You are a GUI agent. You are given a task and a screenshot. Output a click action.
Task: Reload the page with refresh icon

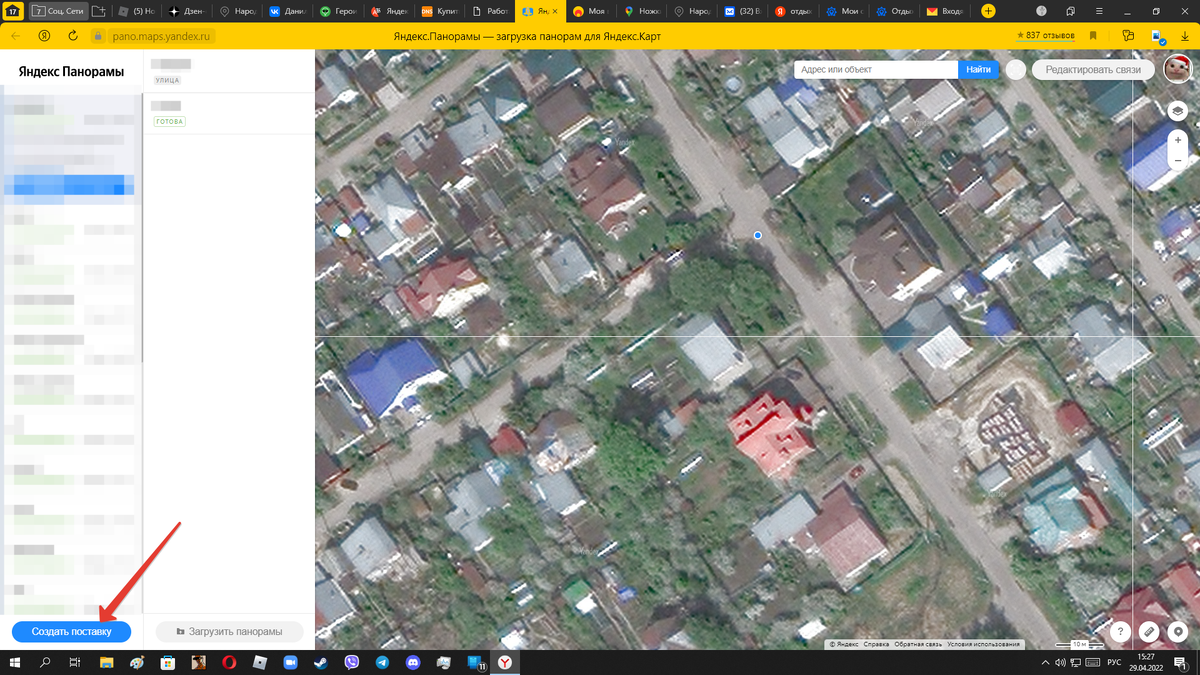pyautogui.click(x=73, y=35)
